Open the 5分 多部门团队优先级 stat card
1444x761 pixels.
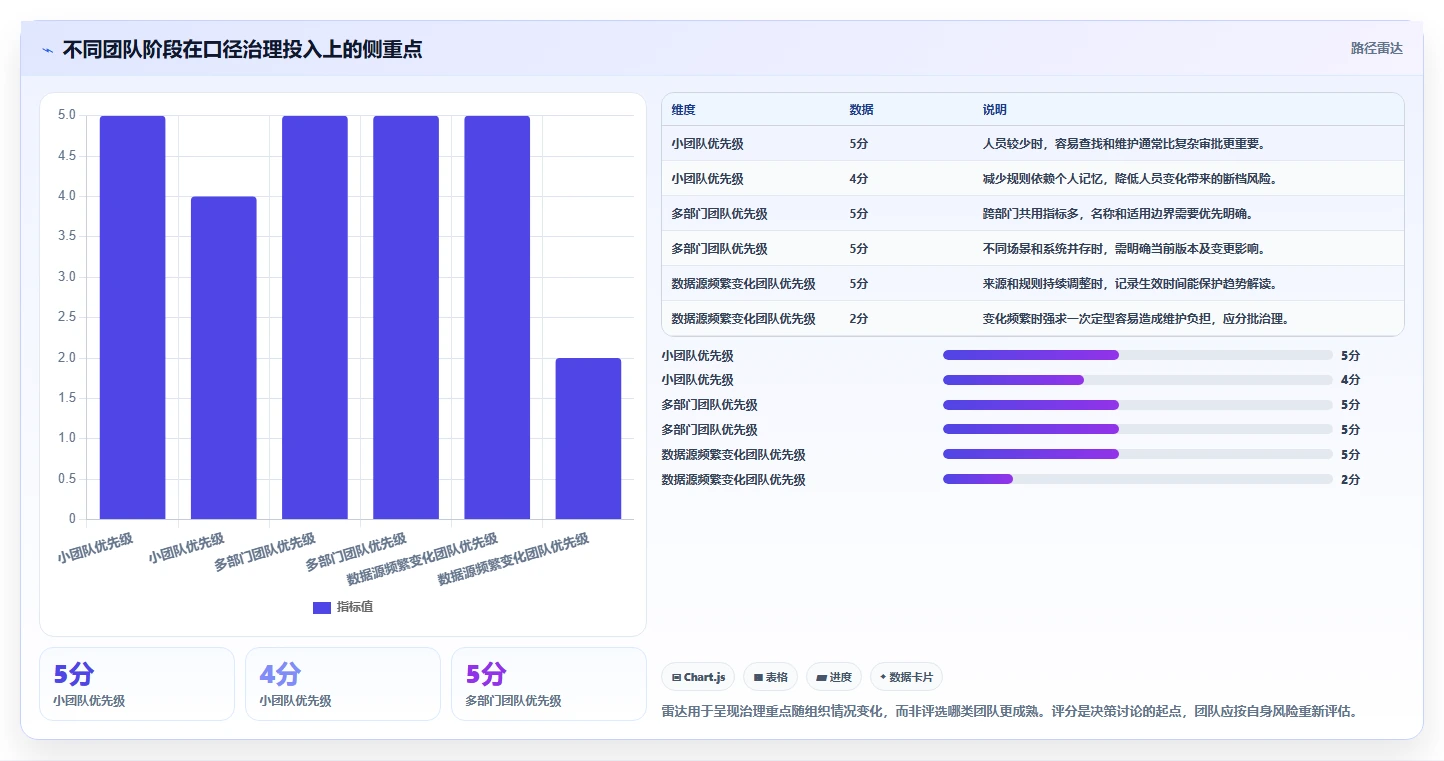(x=548, y=684)
